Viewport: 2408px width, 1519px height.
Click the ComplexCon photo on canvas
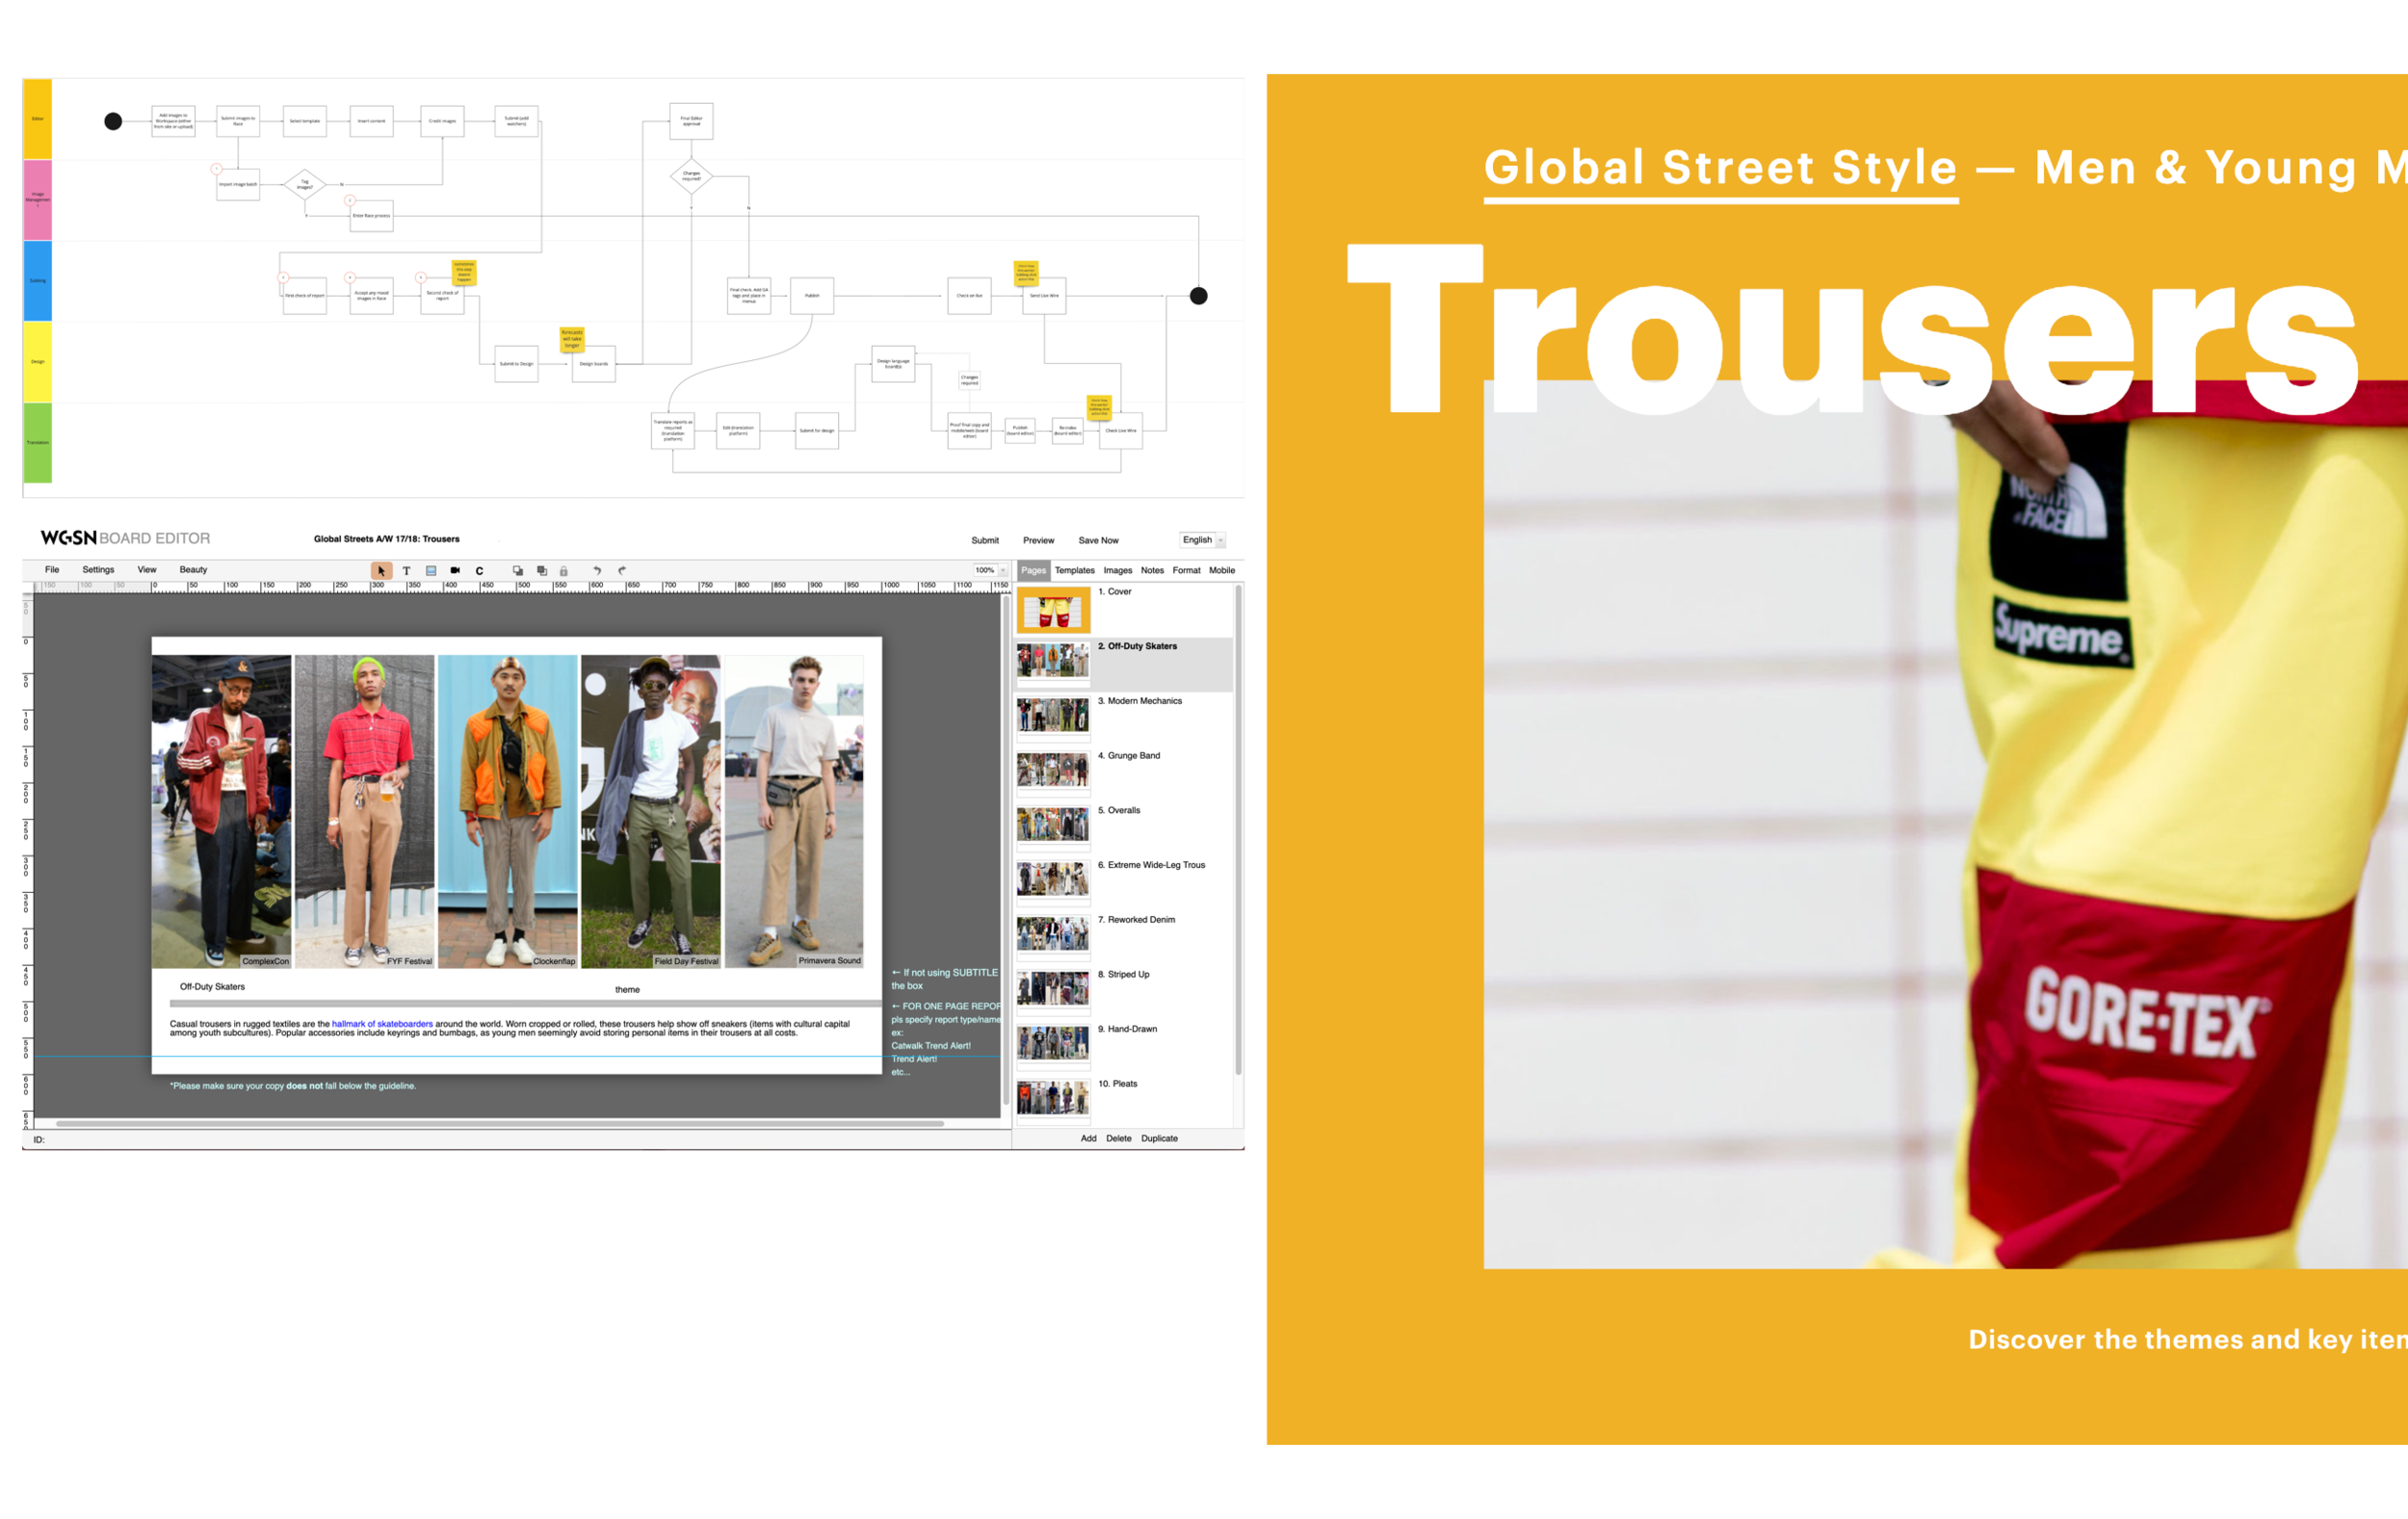click(x=221, y=812)
